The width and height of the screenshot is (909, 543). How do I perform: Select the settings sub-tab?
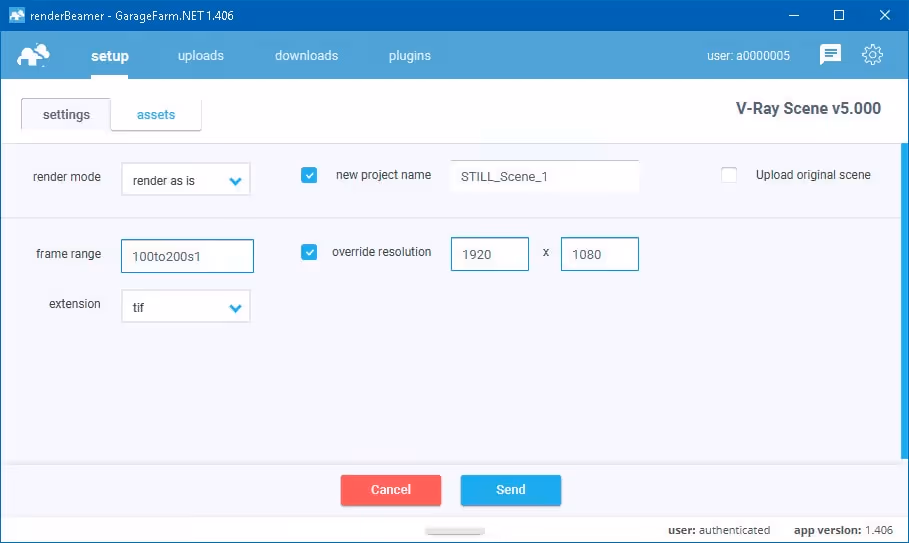66,114
